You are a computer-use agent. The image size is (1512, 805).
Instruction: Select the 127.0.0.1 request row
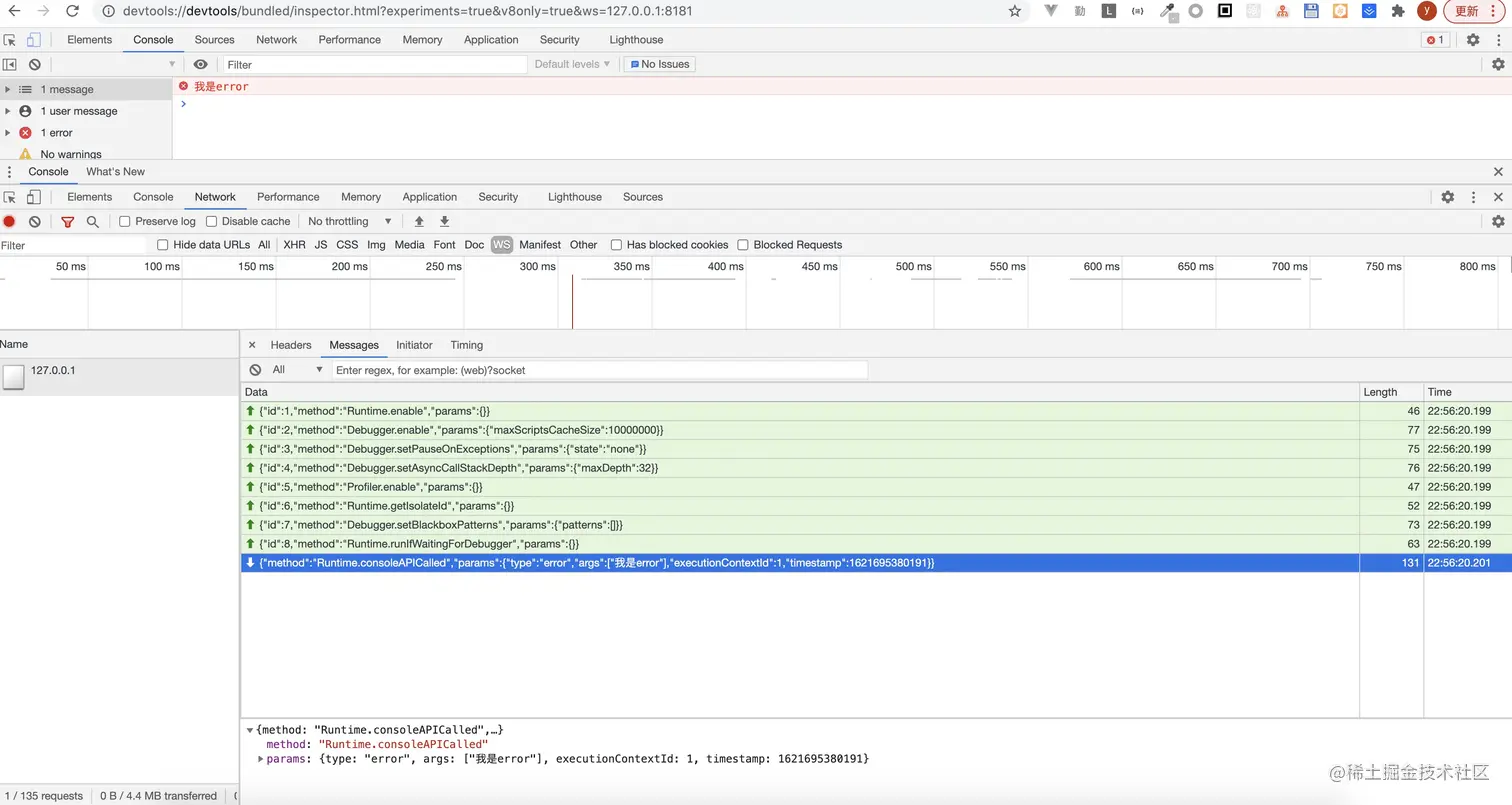[119, 377]
